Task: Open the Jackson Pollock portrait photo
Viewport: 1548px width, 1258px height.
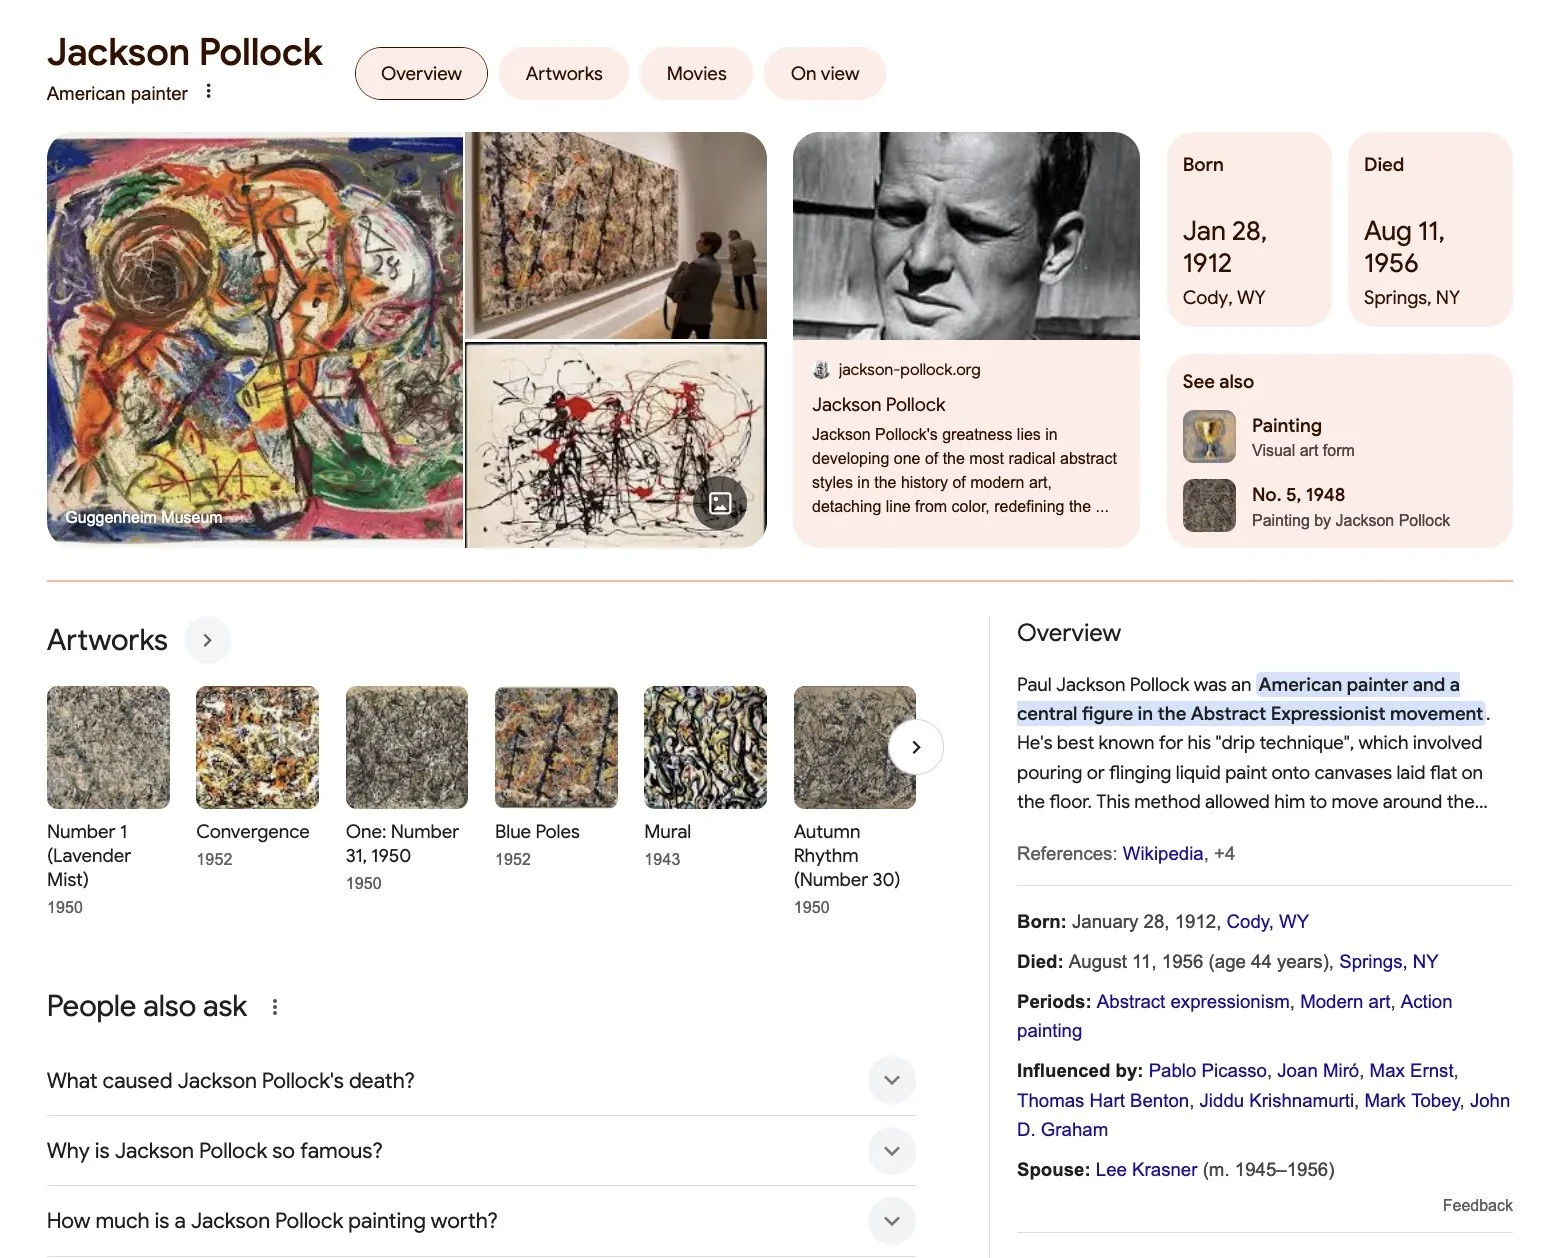Action: 966,236
